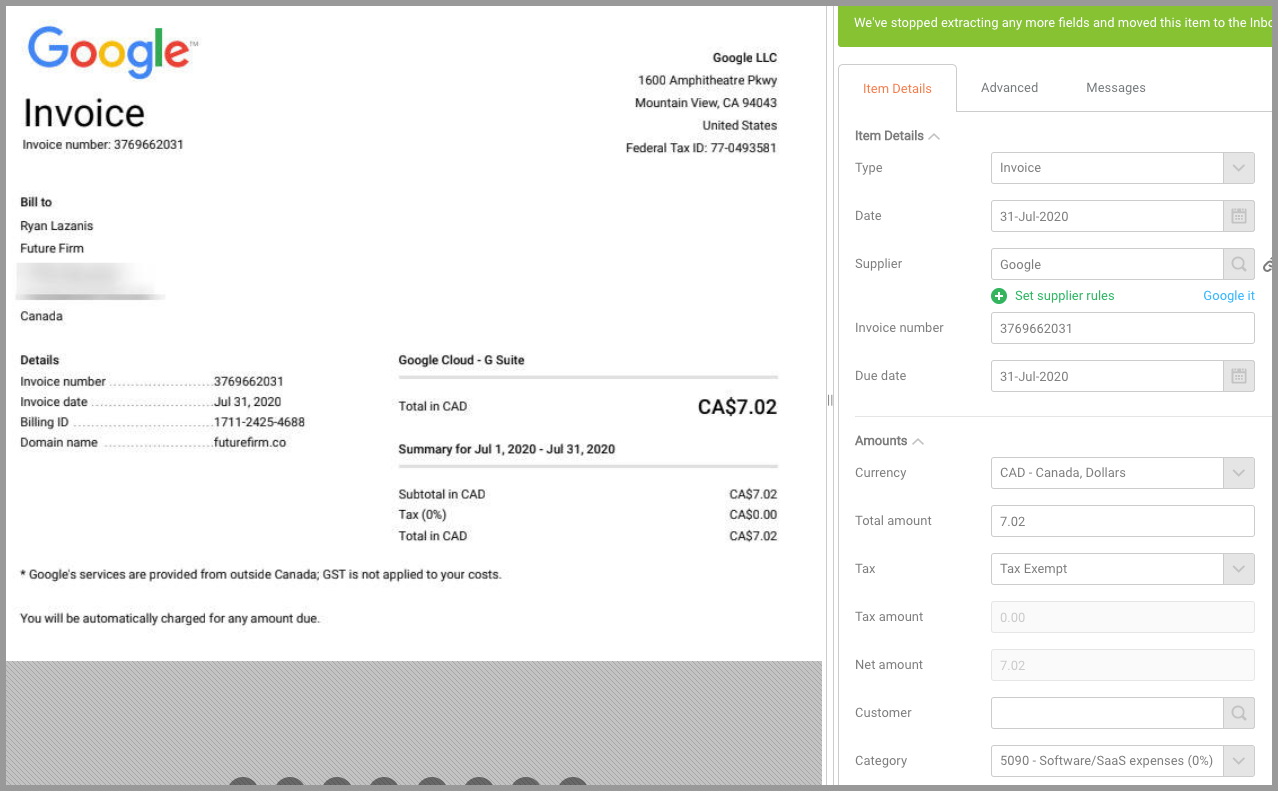Click the 'Invoice' title heading on the document
The image size is (1278, 791).
click(x=84, y=113)
